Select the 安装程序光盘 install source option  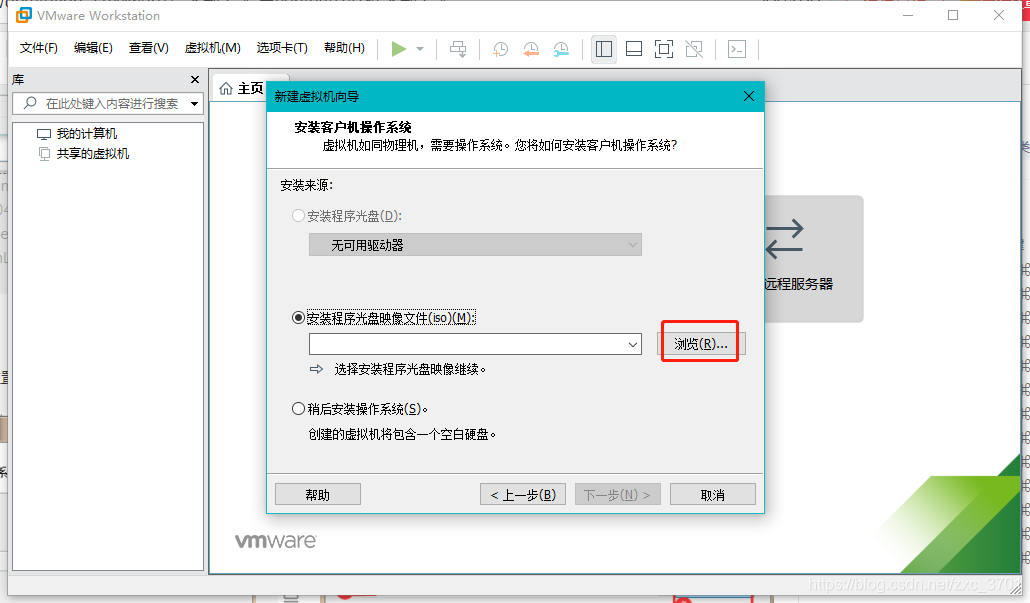(299, 215)
